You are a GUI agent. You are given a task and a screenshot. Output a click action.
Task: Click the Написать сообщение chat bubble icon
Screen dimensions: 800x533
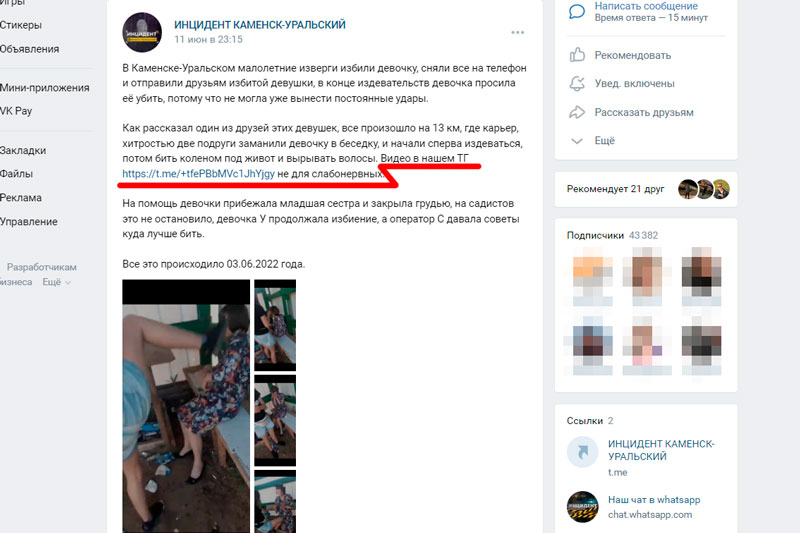[577, 11]
